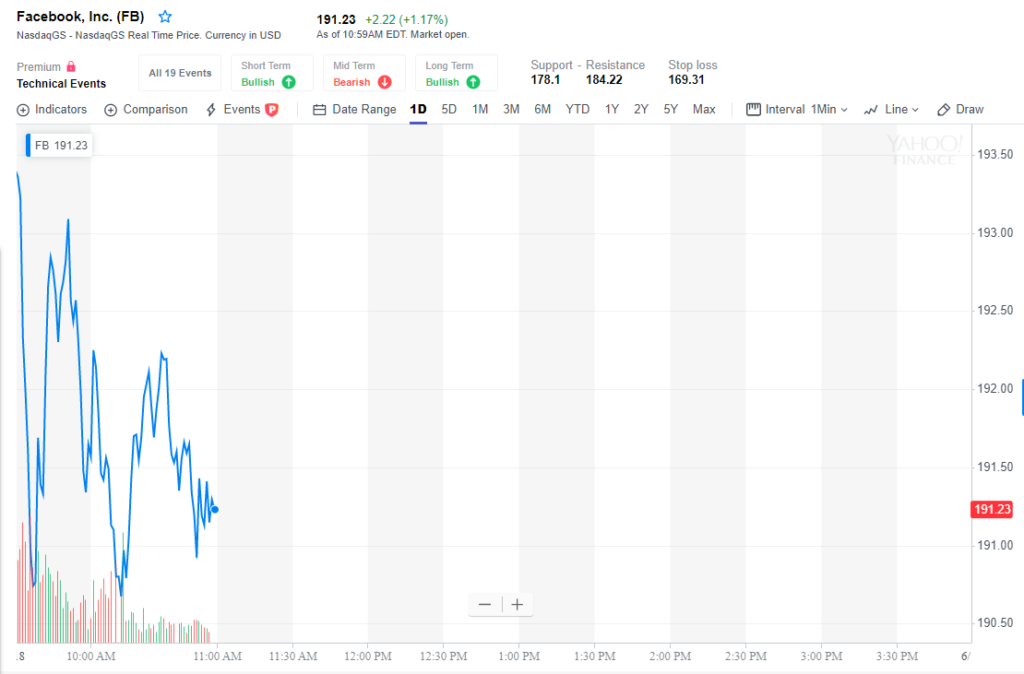Image resolution: width=1024 pixels, height=674 pixels.
Task: Click Short Term bullish up-arrow icon
Action: pyautogui.click(x=289, y=82)
